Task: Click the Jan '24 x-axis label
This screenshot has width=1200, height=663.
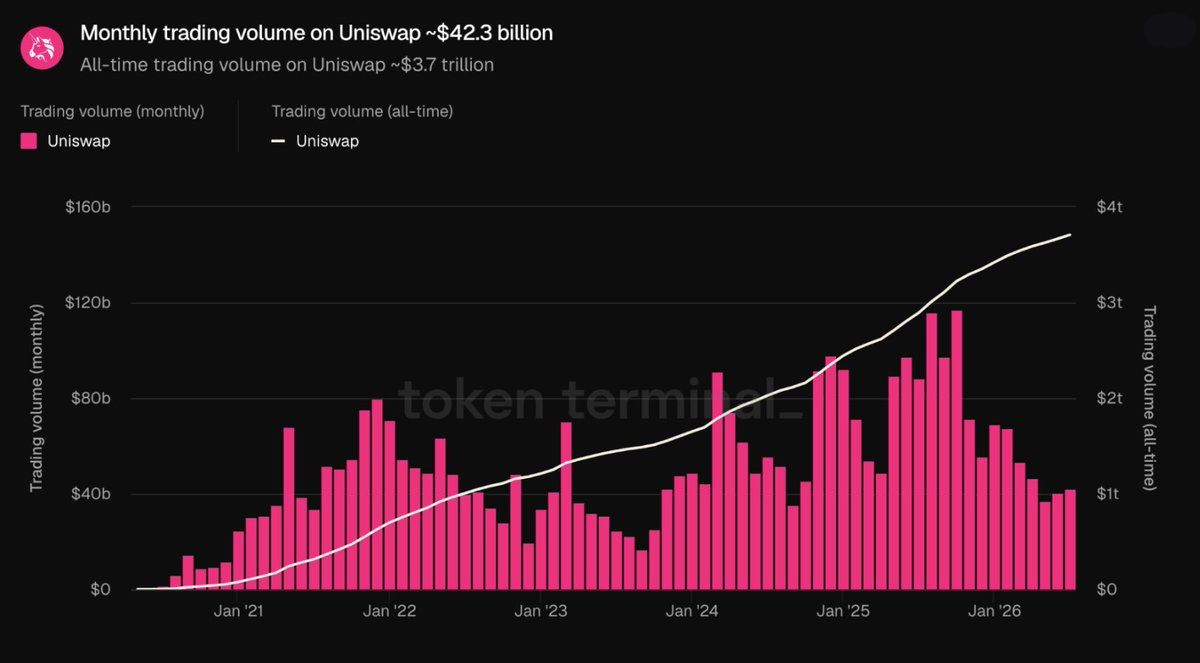Action: pyautogui.click(x=692, y=610)
